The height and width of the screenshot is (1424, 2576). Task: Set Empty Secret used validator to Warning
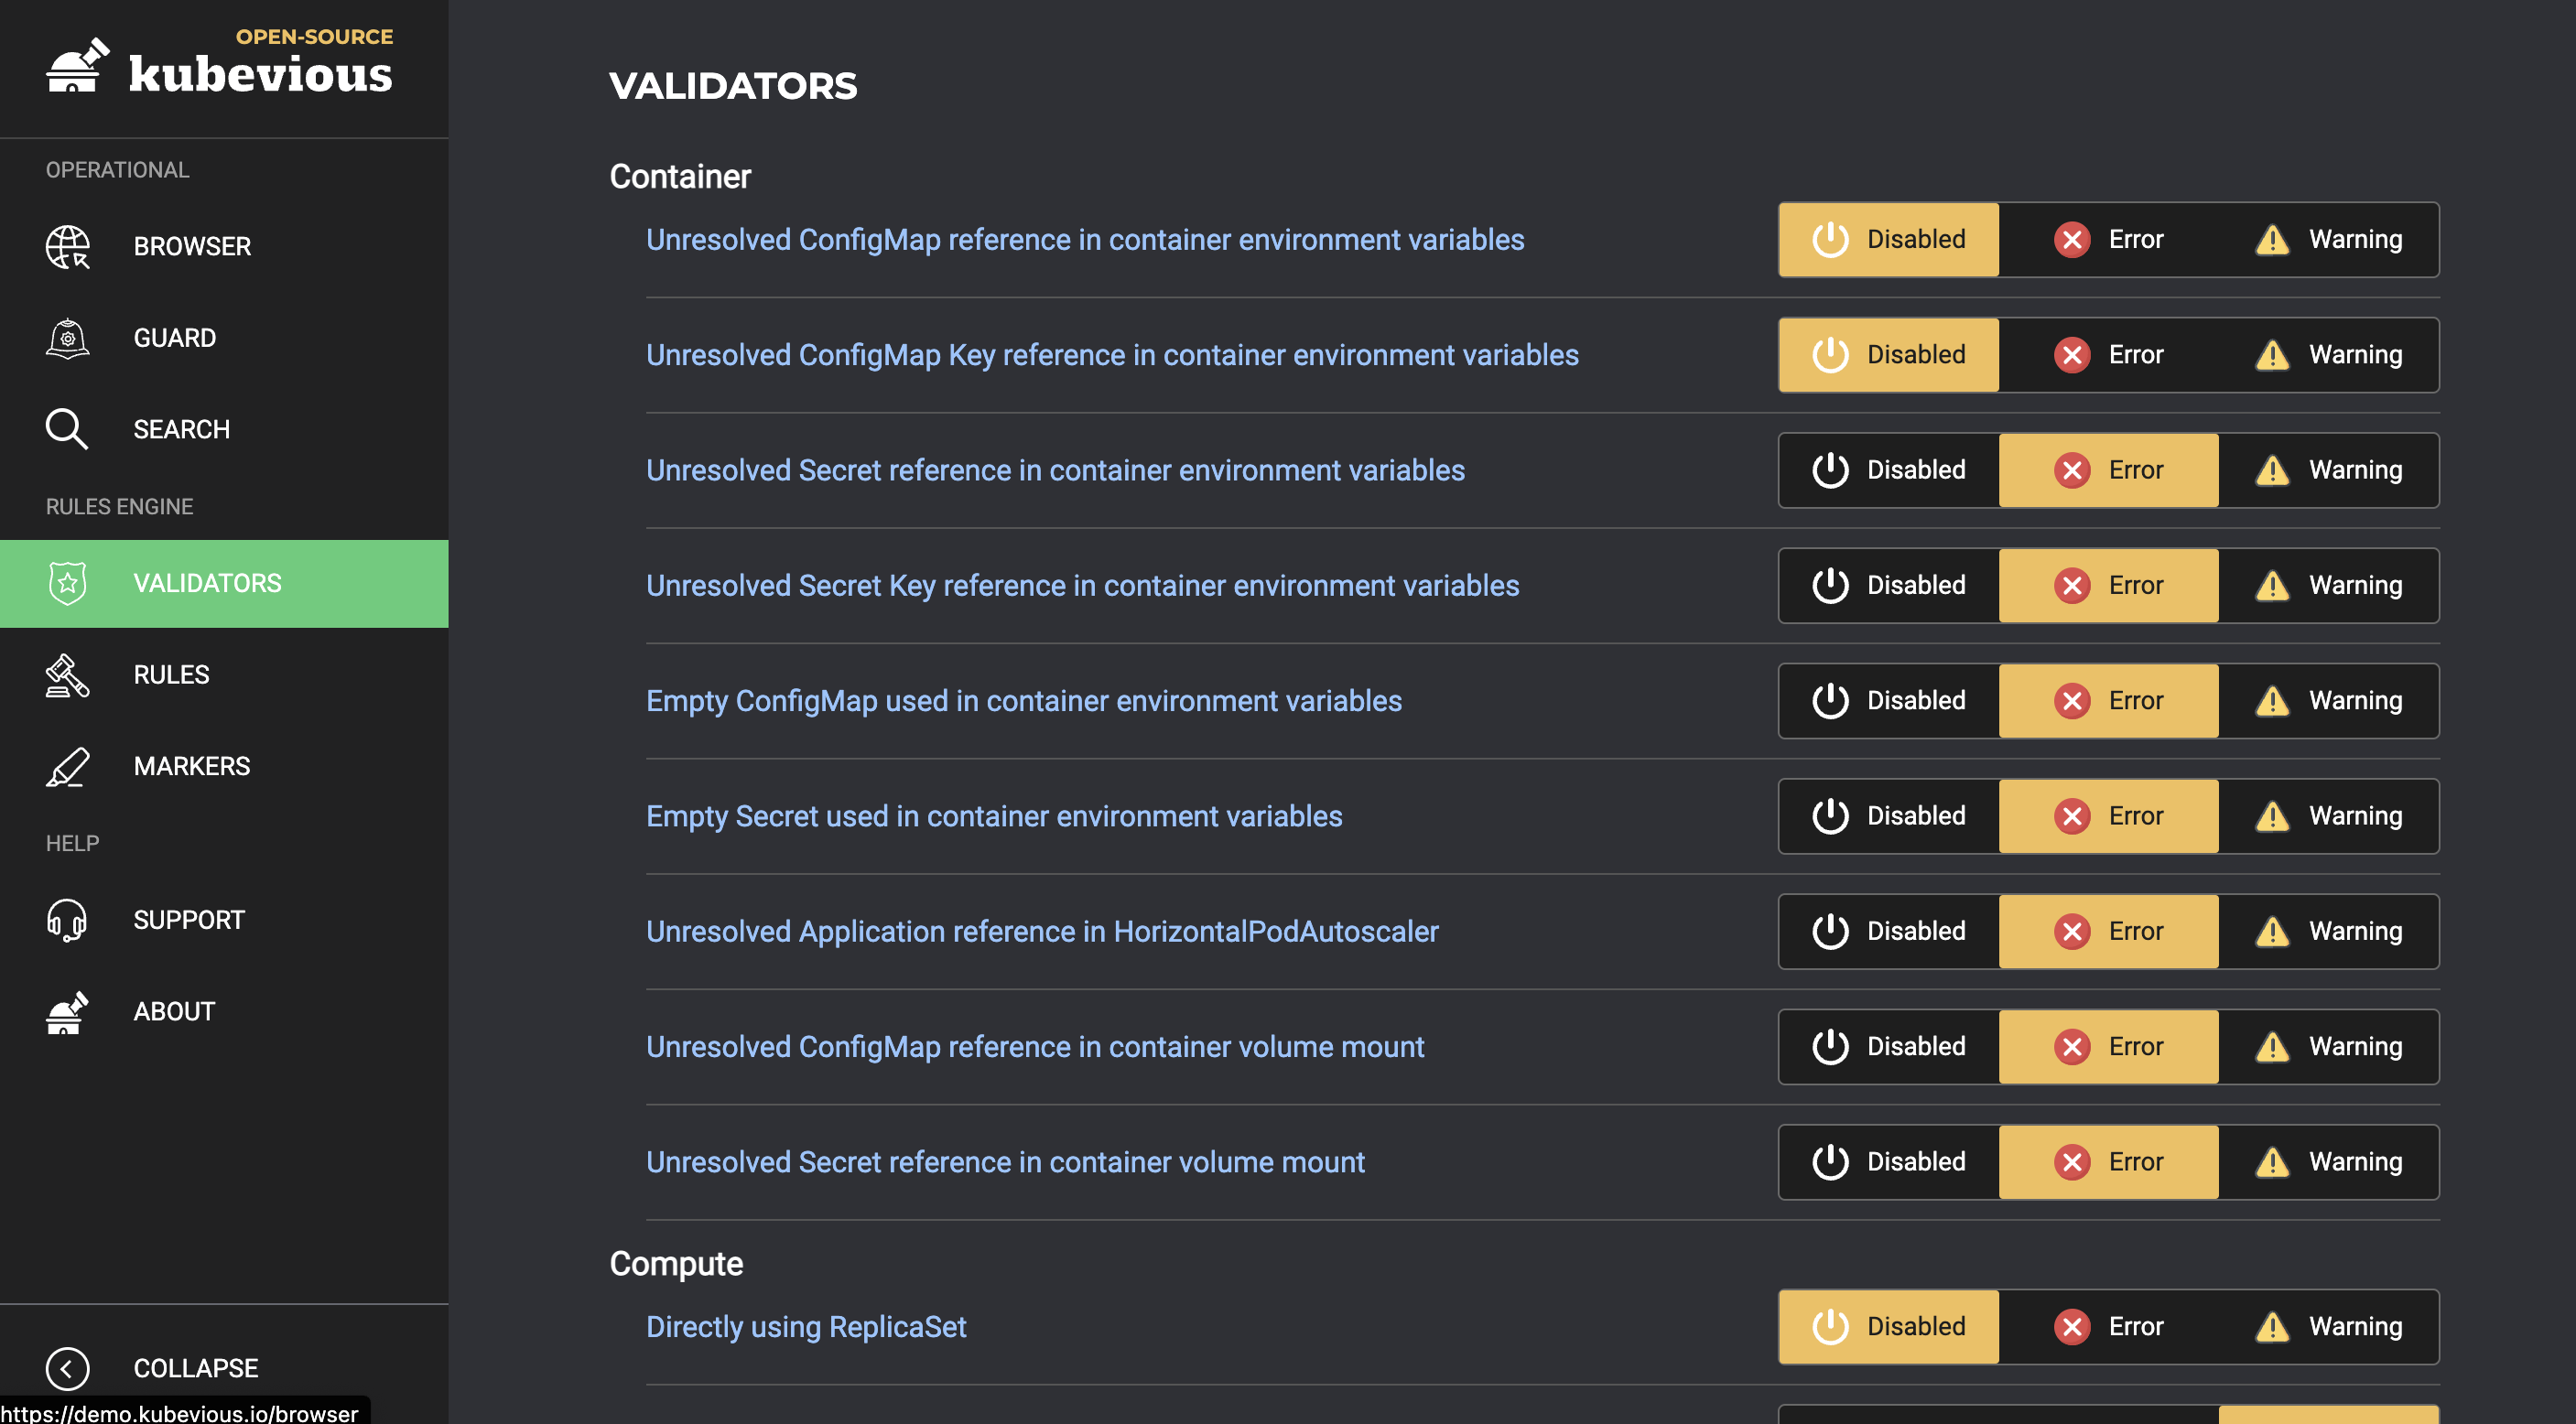(x=2328, y=816)
